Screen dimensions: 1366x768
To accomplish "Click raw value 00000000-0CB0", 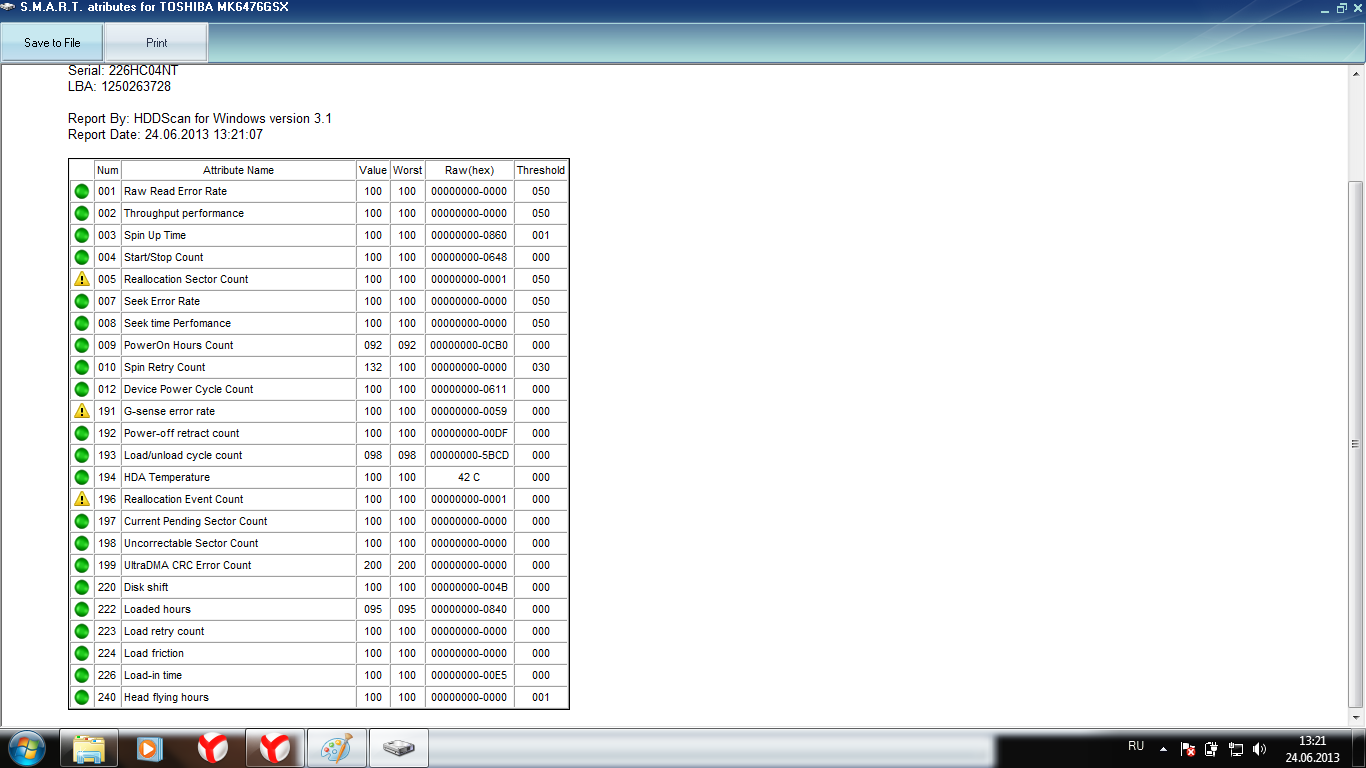I will point(469,345).
